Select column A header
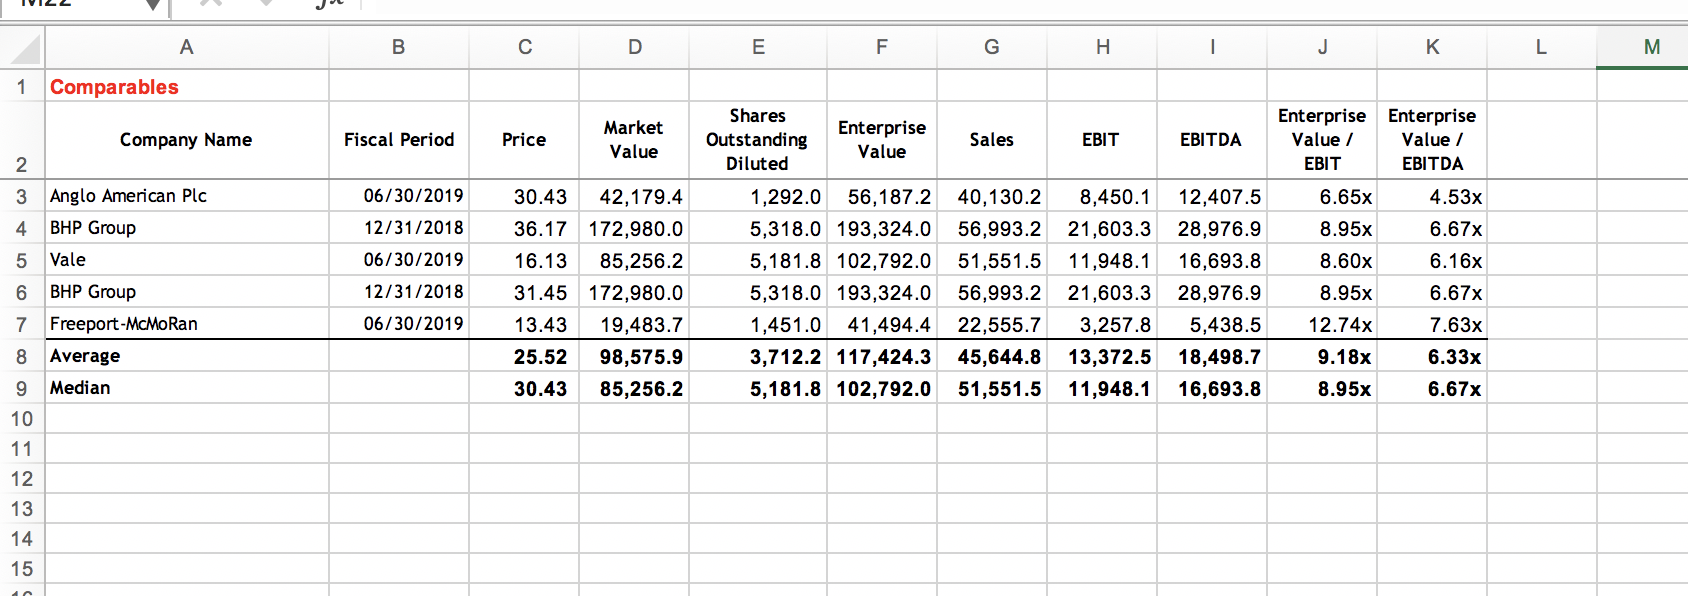Screen dimensions: 1688x596 click(187, 47)
